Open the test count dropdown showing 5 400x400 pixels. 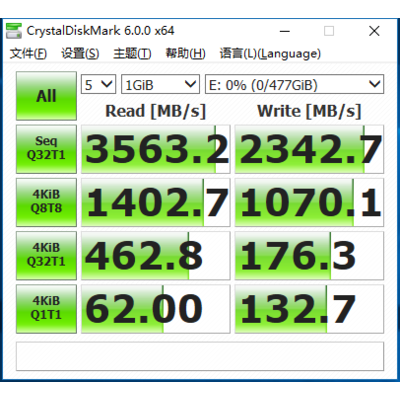[x=98, y=84]
